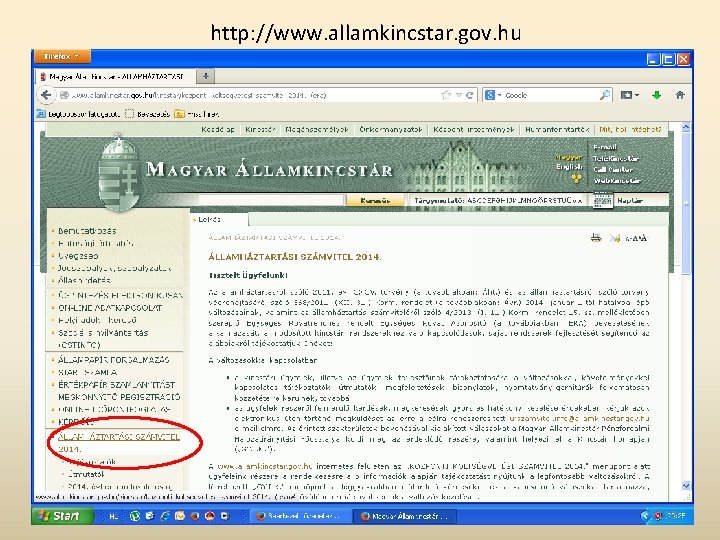Image resolution: width=720 pixels, height=540 pixels.
Task: Open the Kincstár top navigation item
Action: (260, 129)
